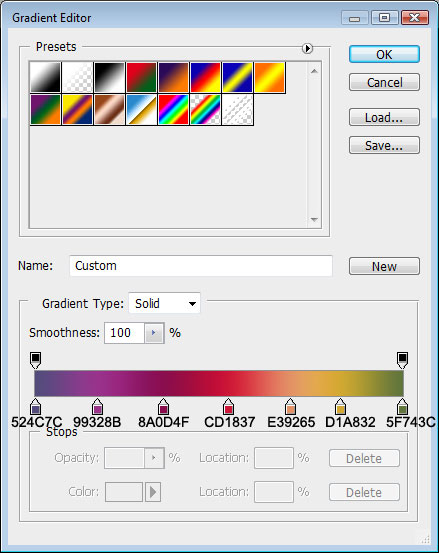Select the yellow, violet, orange, blue preset
The width and height of the screenshot is (439, 553).
[77, 109]
